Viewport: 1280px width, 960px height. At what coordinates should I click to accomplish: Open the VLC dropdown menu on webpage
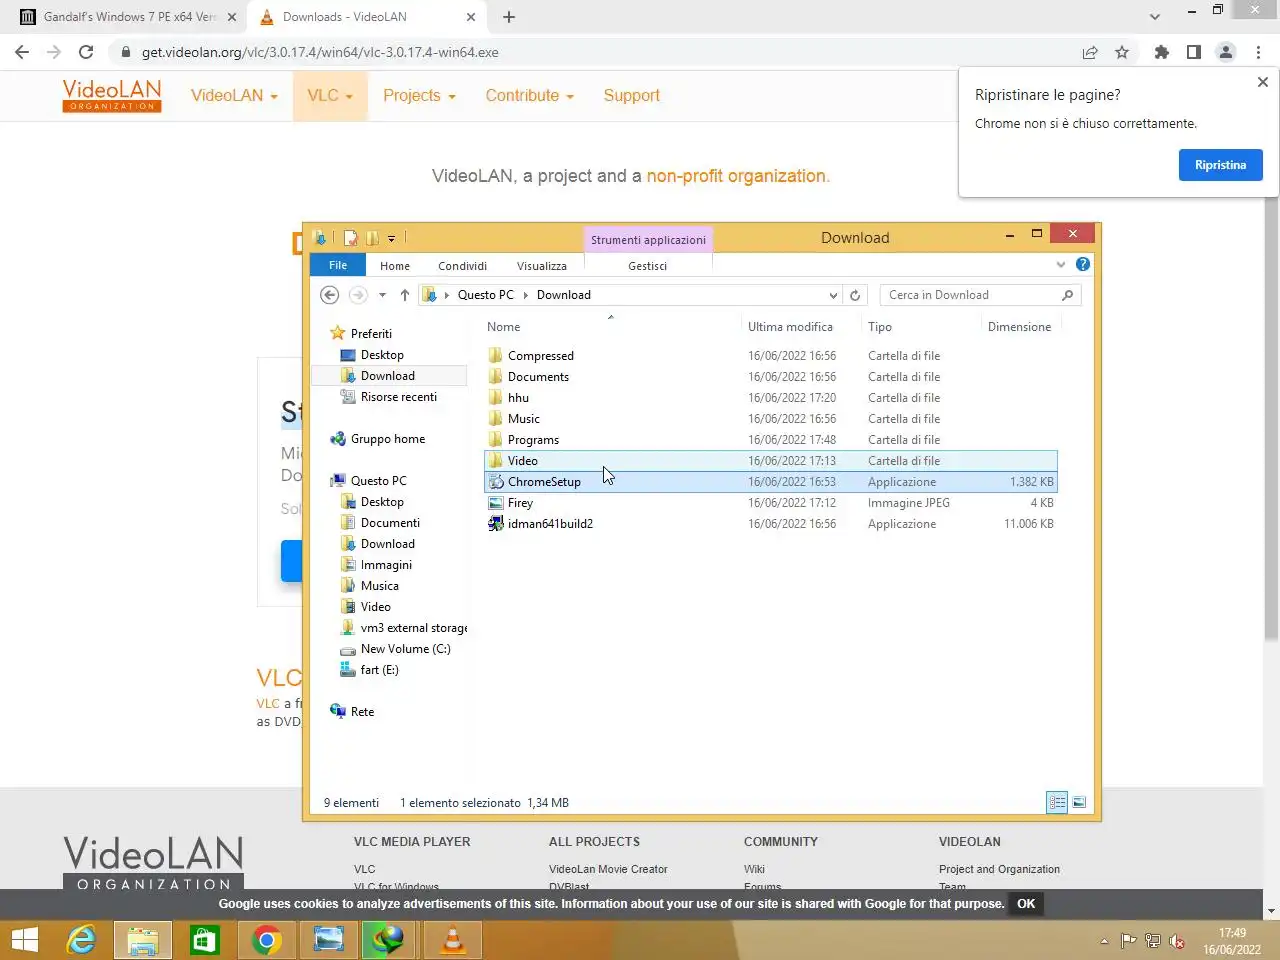[330, 96]
